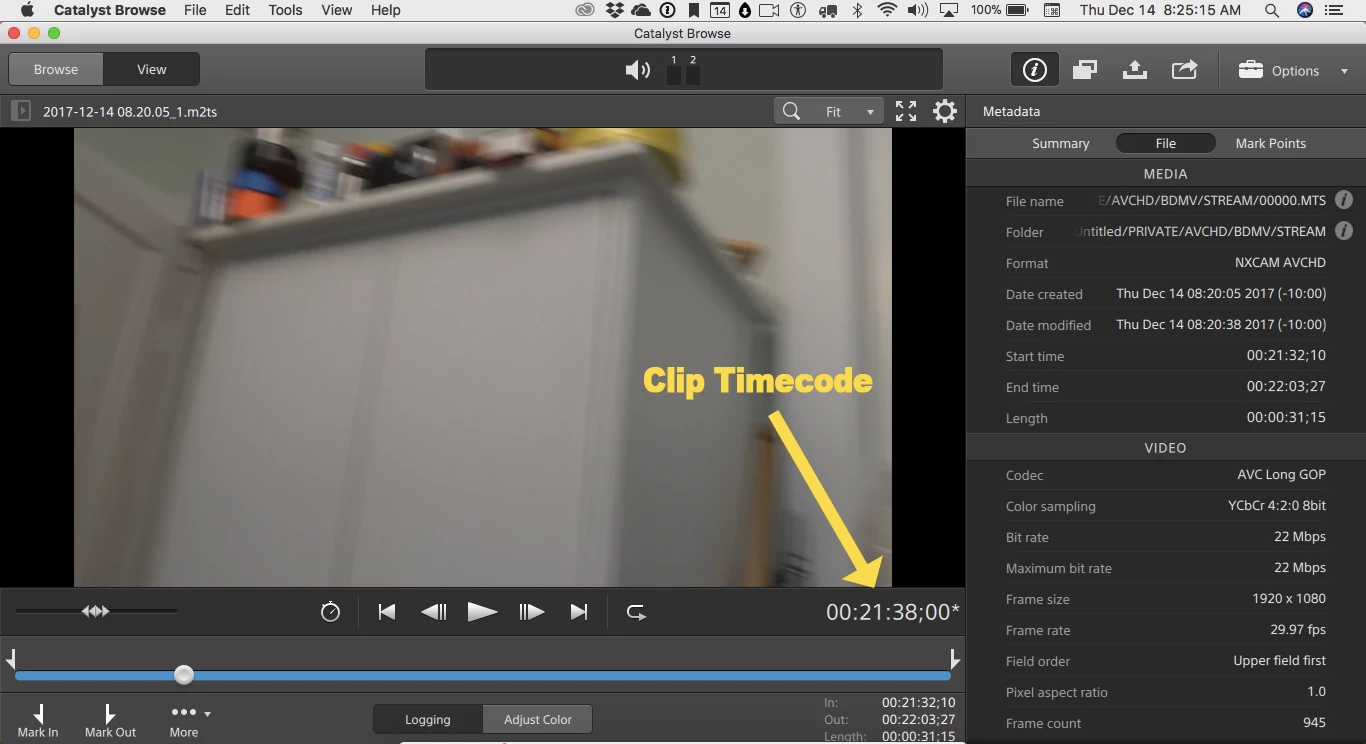Select the Mark Points tab
This screenshot has height=744, width=1366.
[x=1271, y=143]
